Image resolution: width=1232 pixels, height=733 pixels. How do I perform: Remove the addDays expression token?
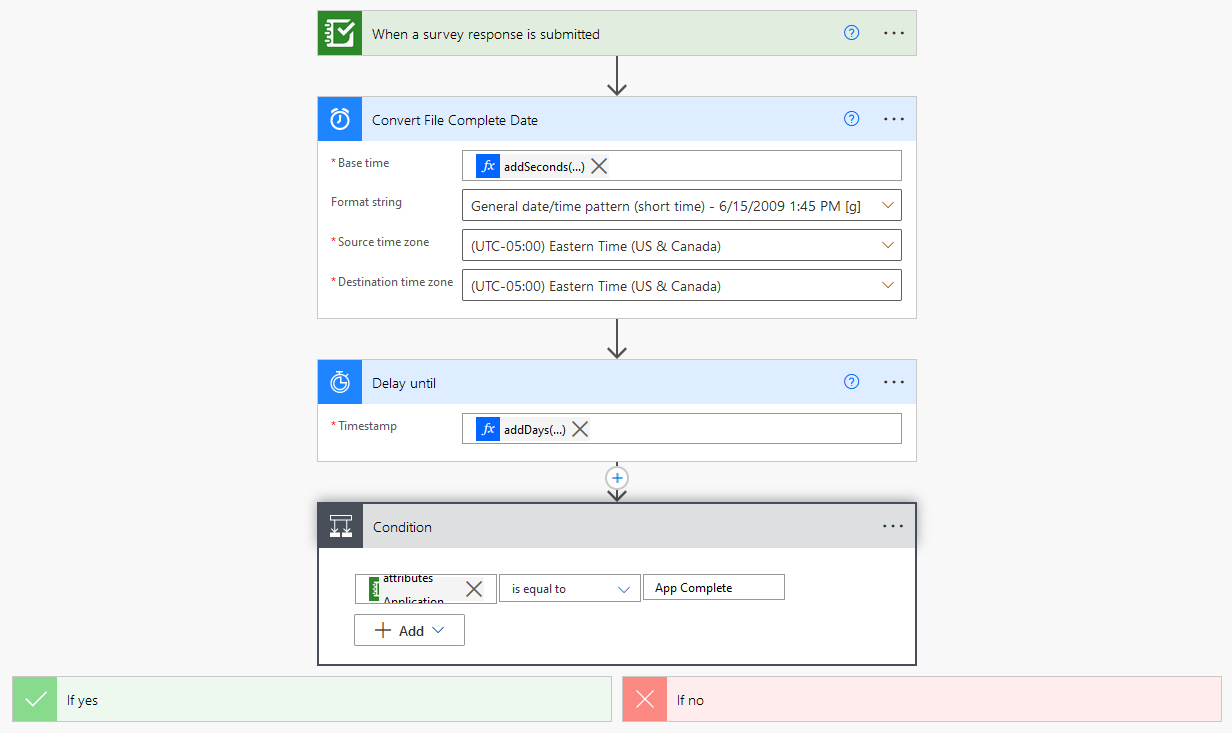[579, 429]
